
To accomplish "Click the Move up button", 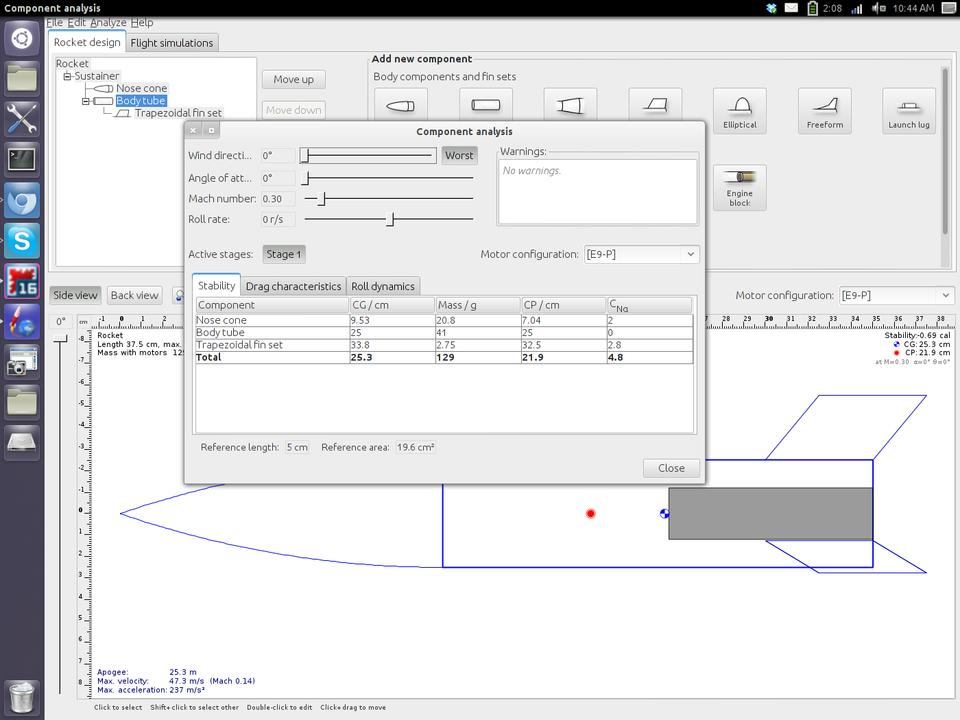I will point(293,79).
